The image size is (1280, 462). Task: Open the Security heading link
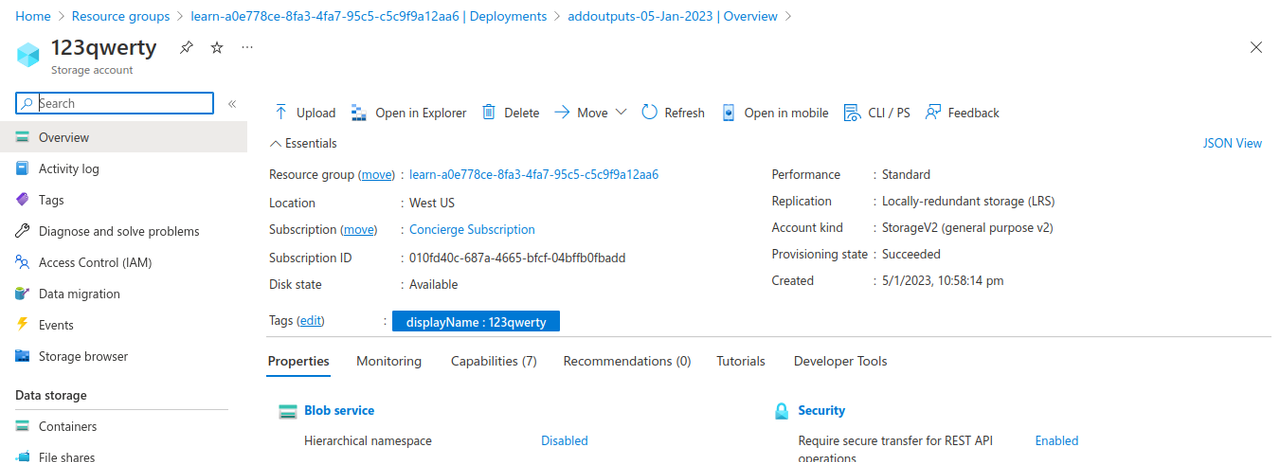tap(821, 410)
